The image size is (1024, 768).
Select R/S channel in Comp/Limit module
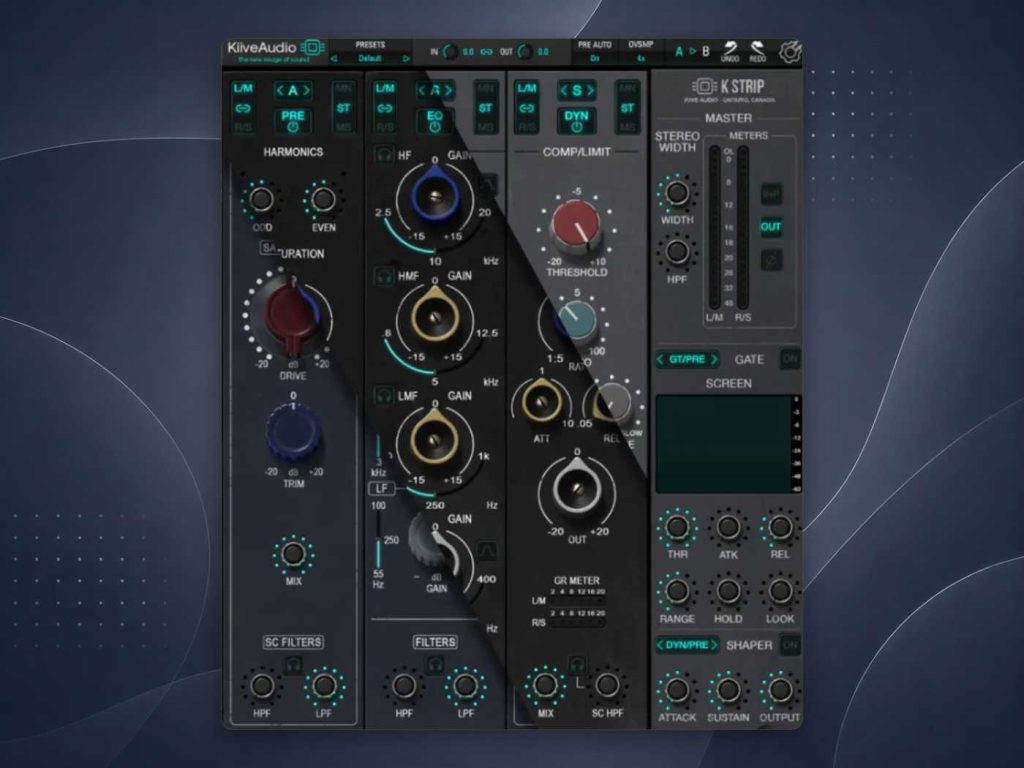tap(526, 127)
